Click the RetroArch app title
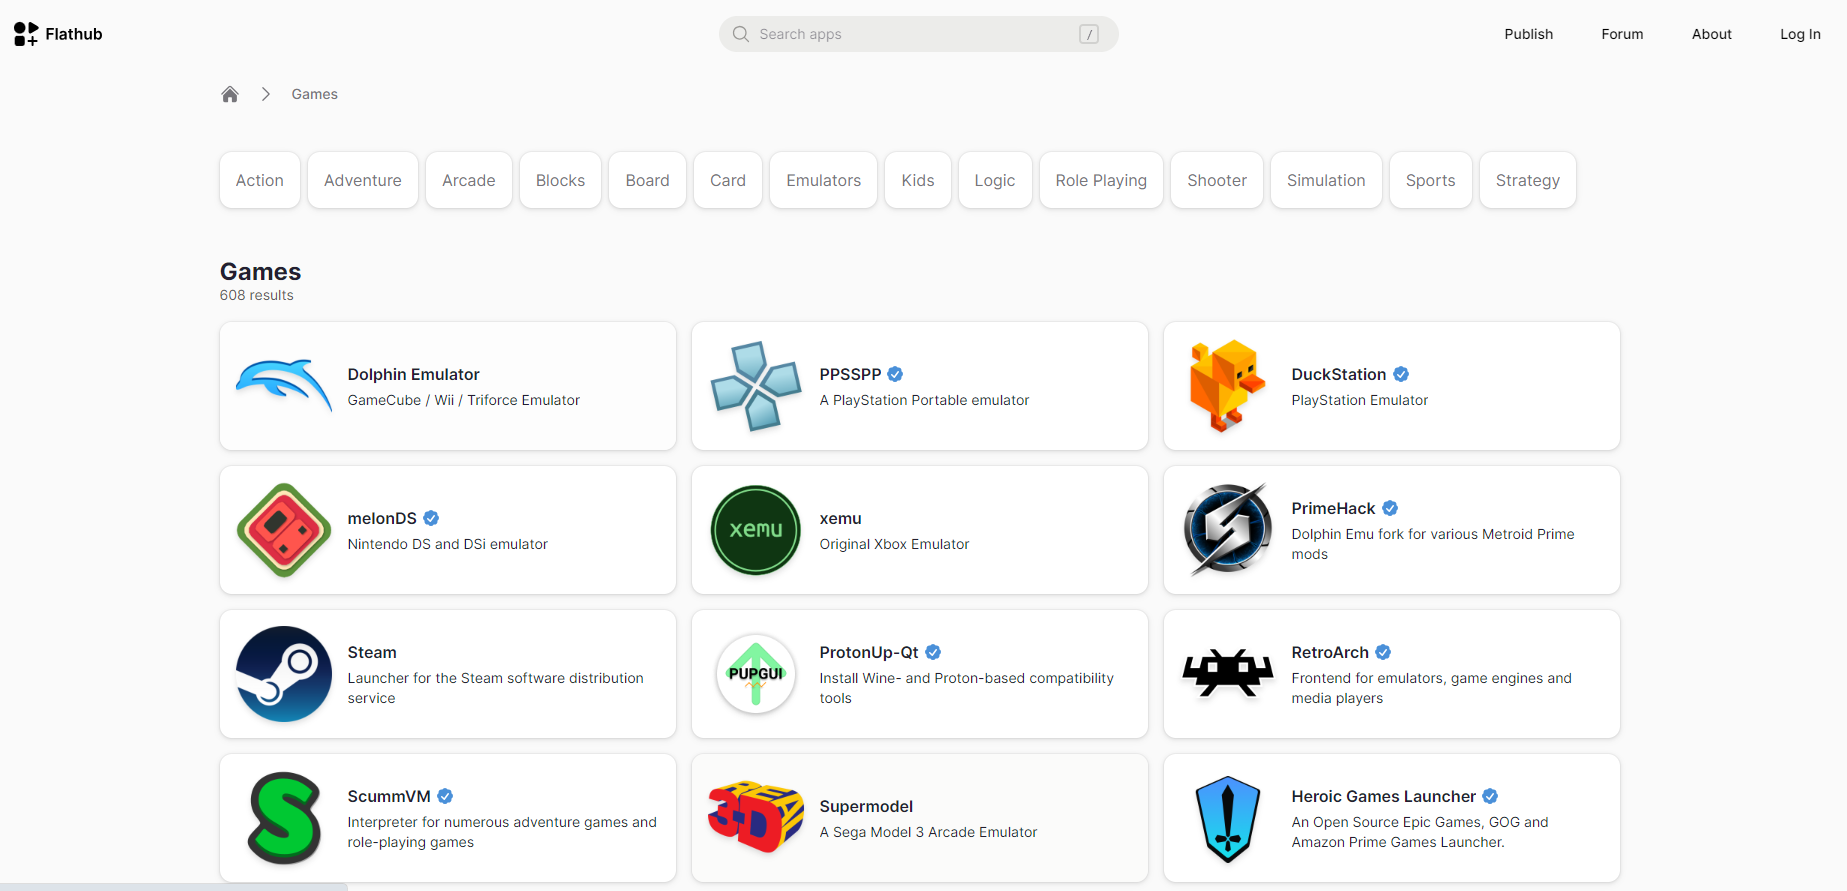Image resolution: width=1847 pixels, height=891 pixels. 1330,652
